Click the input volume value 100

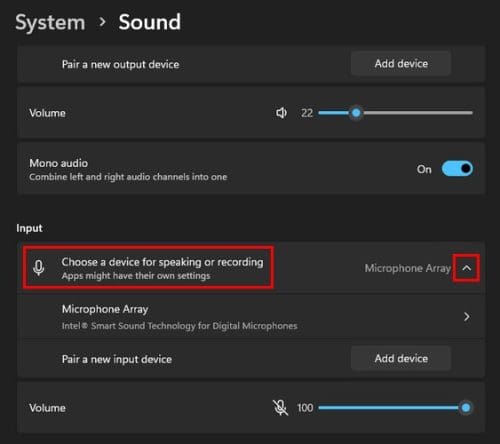[x=305, y=408]
